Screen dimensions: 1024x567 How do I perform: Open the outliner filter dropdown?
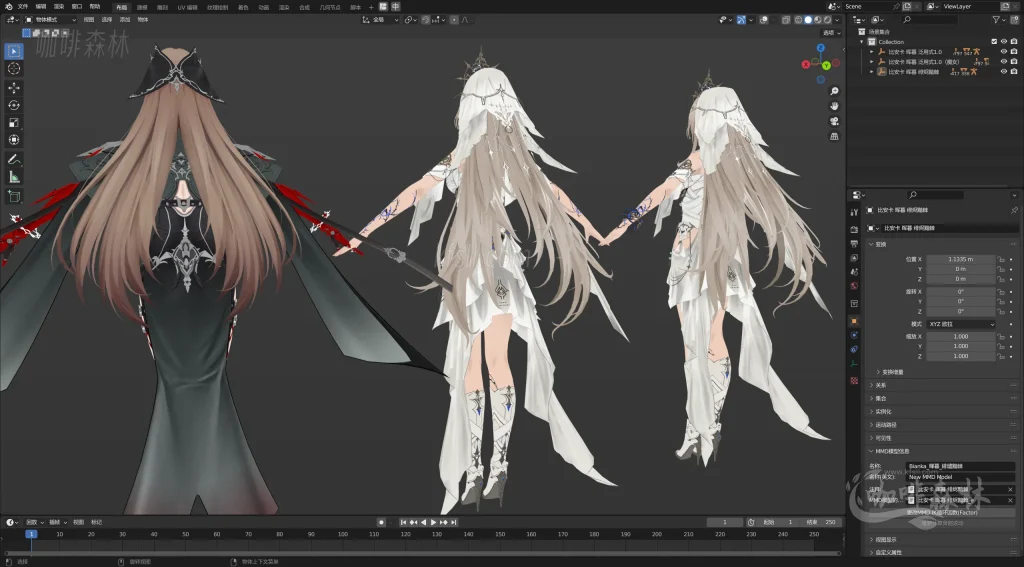[x=999, y=20]
